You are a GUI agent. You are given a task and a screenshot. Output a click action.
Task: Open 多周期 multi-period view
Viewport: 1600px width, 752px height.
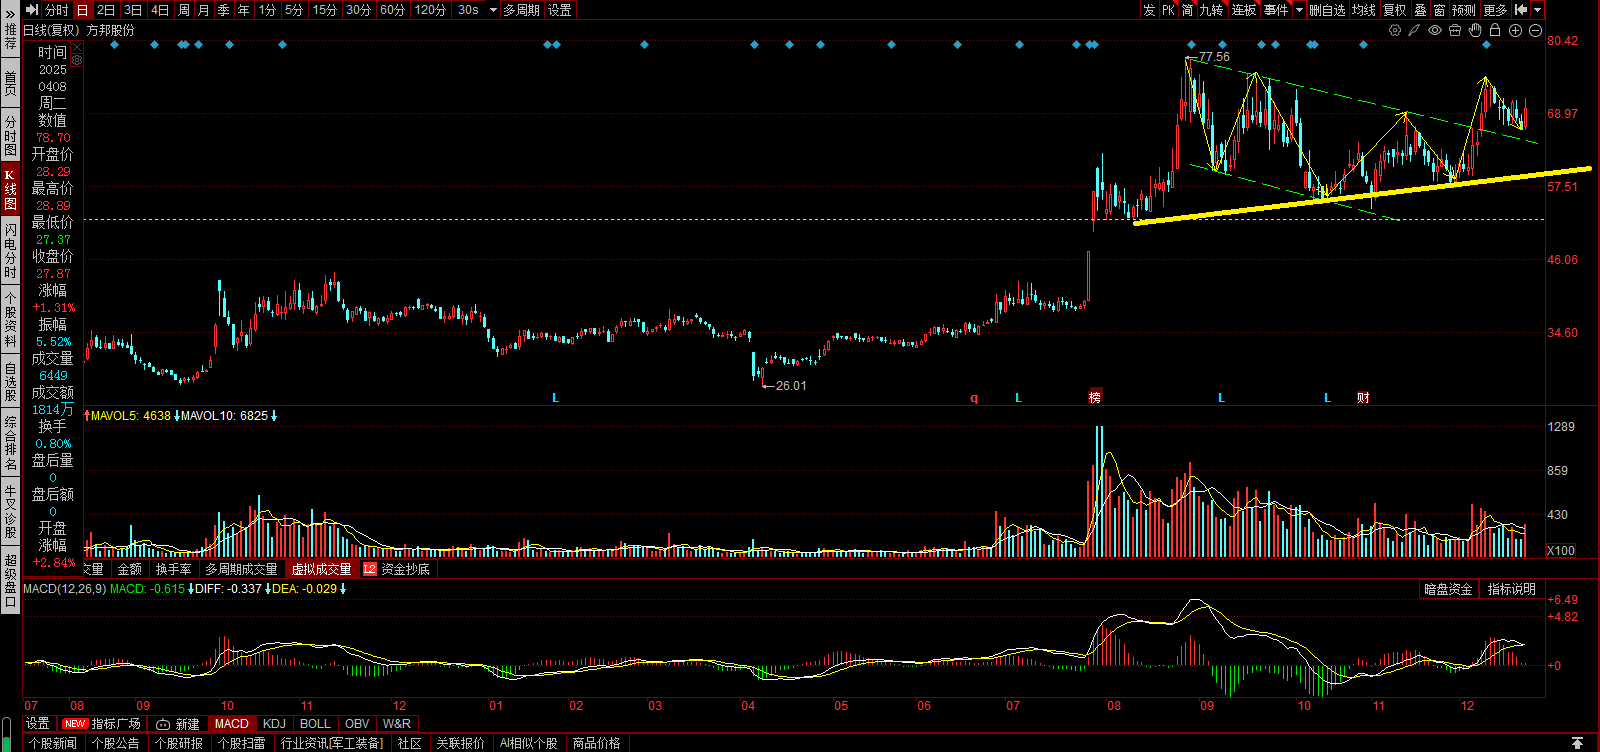click(521, 10)
